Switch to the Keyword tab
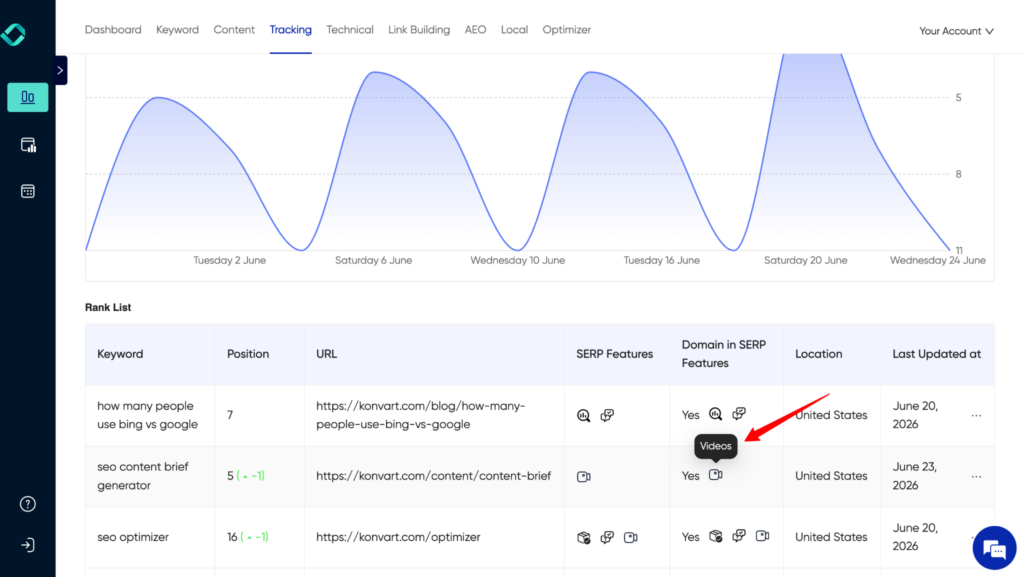Image resolution: width=1024 pixels, height=577 pixels. 177,29
